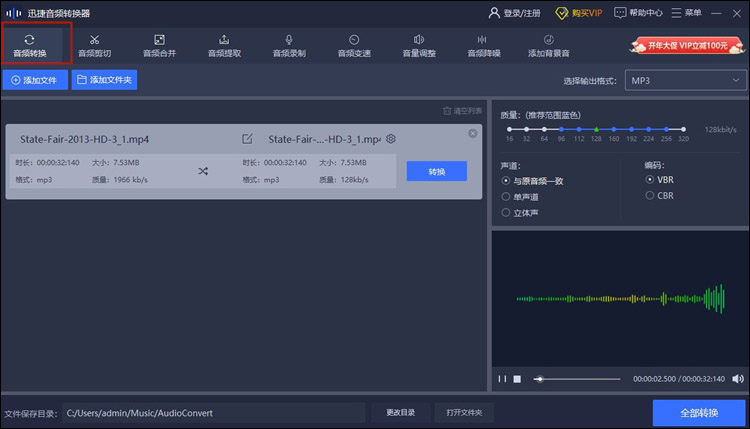Stop the audio preview playback
750x429 pixels.
(x=517, y=379)
